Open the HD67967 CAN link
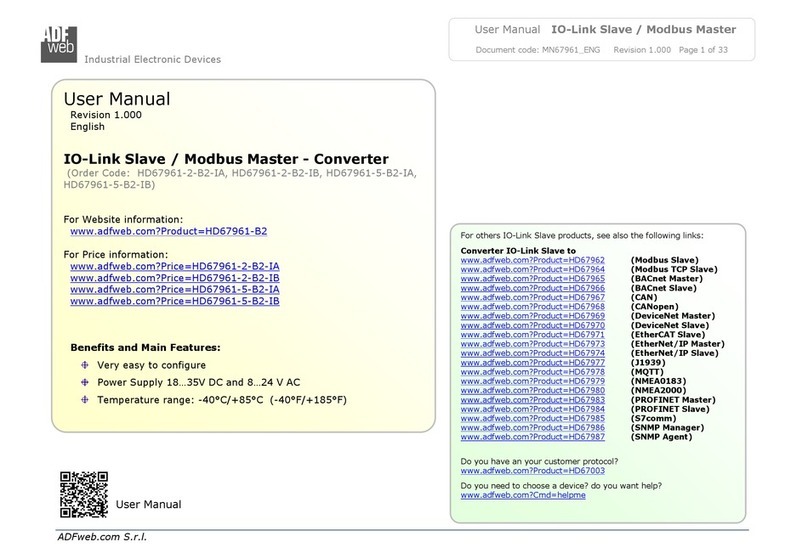This screenshot has height=559, width=808. (533, 297)
